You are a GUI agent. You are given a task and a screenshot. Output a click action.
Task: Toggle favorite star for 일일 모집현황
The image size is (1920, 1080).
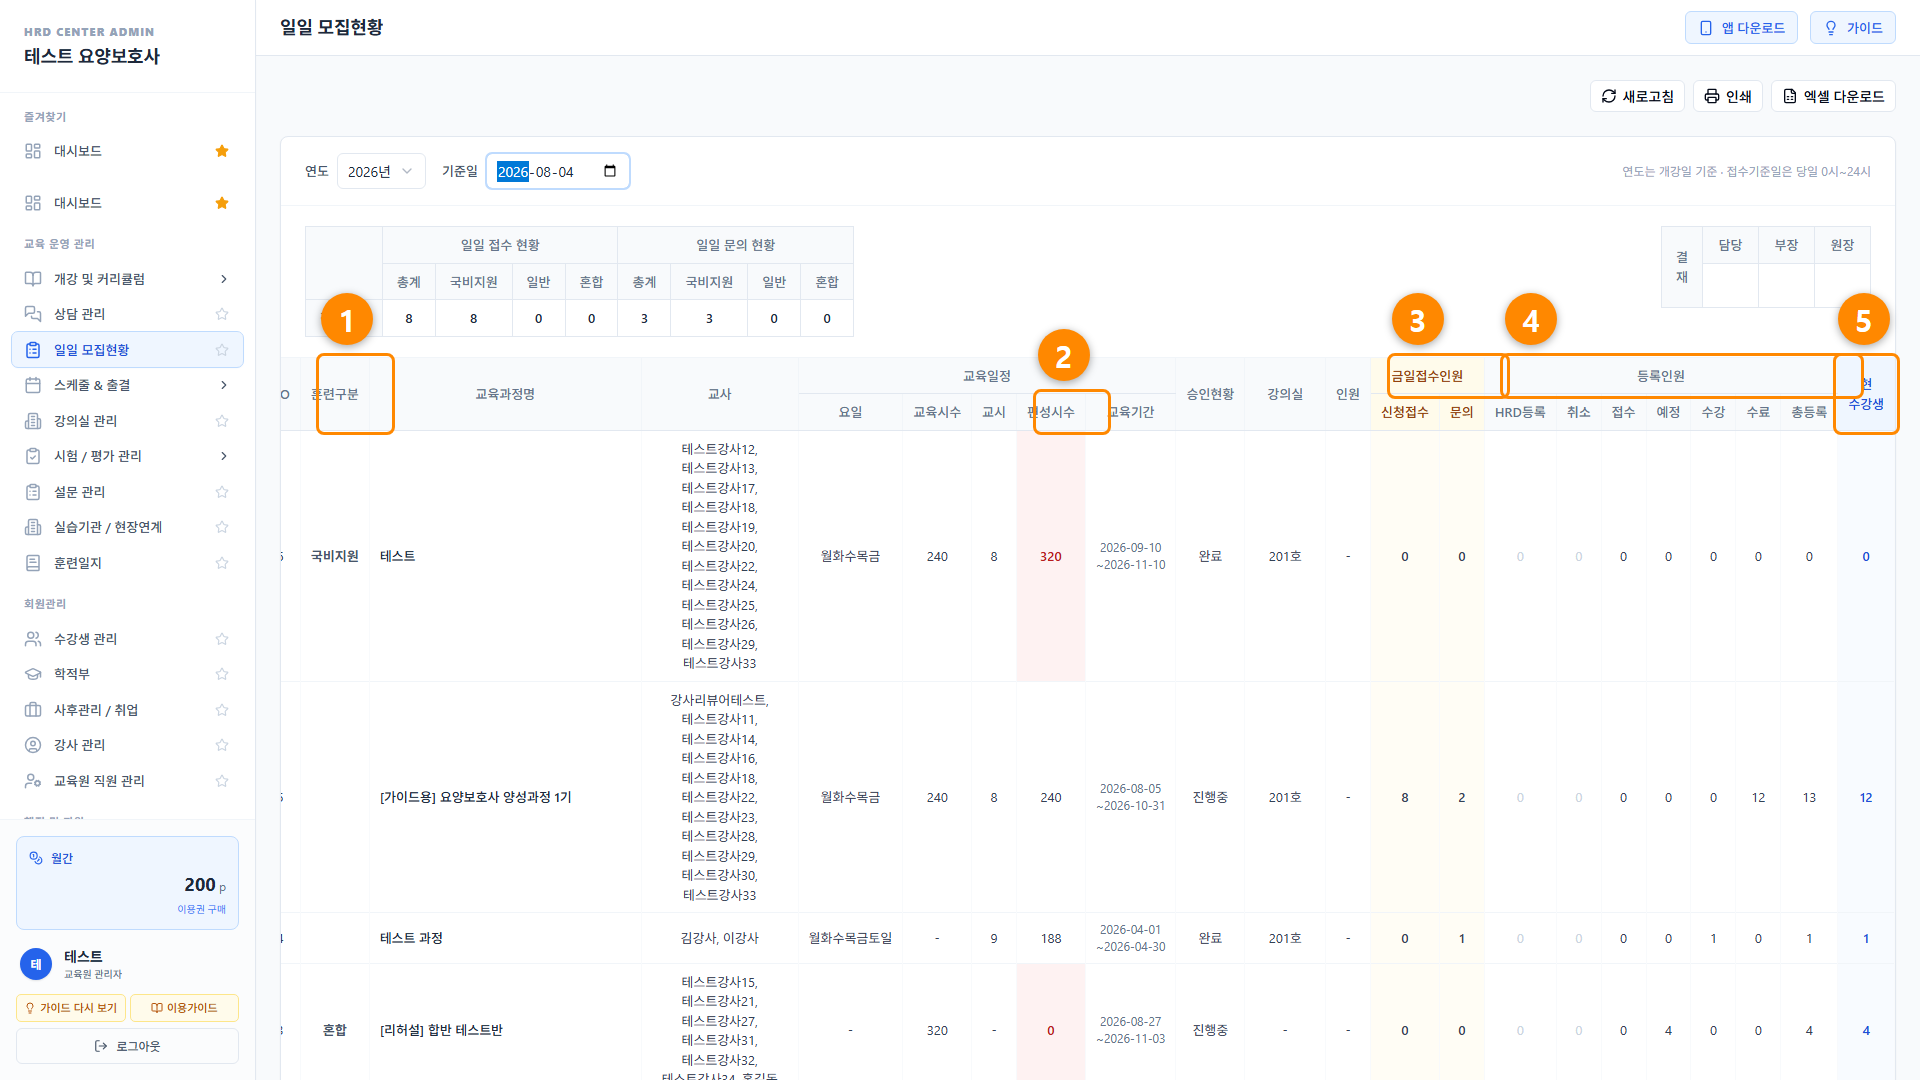[222, 350]
